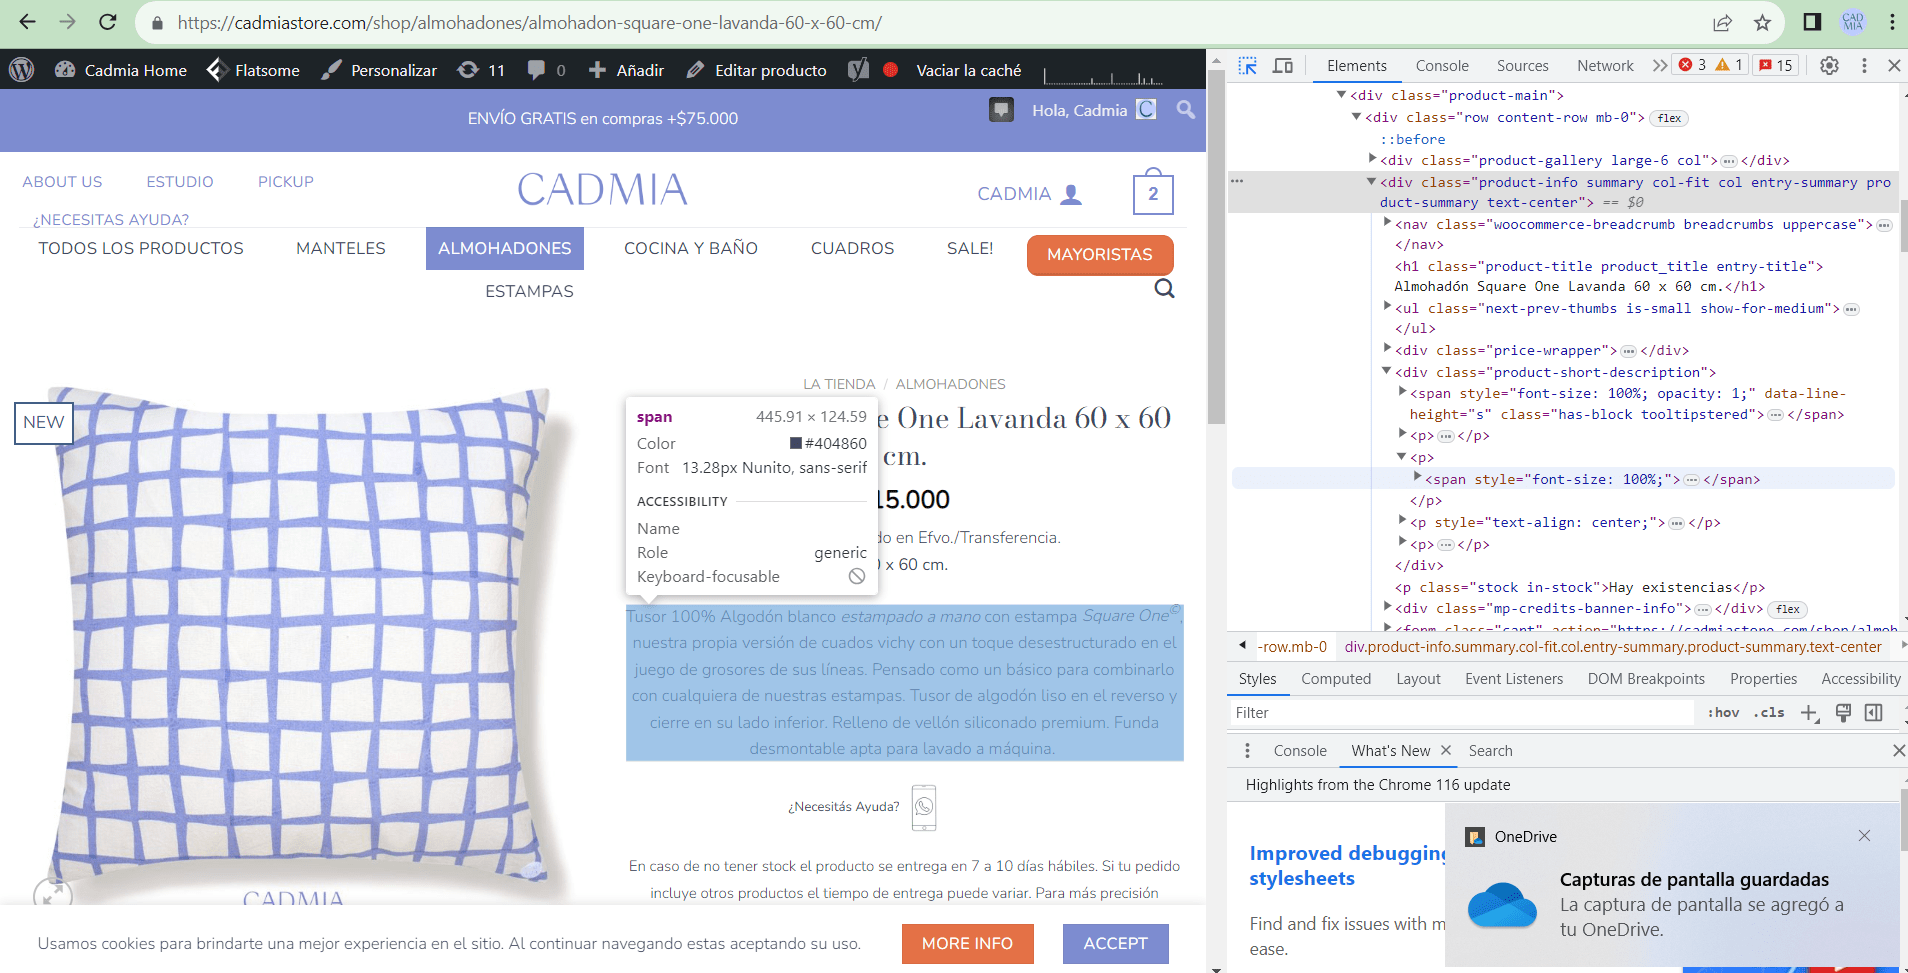Expand the woocommerce-breadcrumb nav node
Viewport: 1908px width, 973px height.
[1387, 223]
